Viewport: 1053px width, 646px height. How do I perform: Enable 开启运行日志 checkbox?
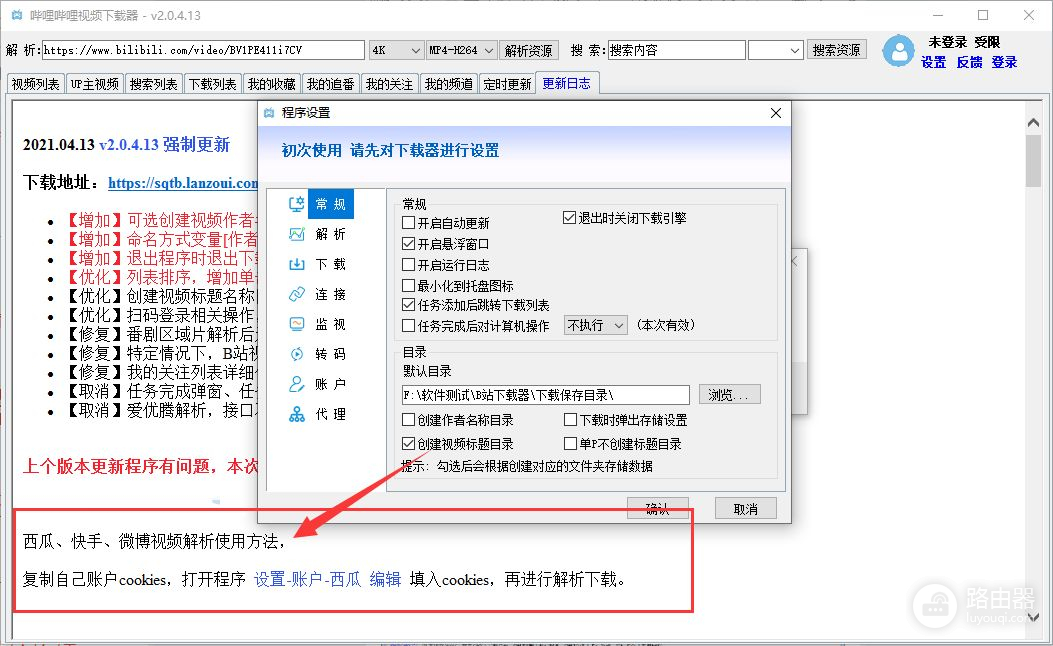(408, 265)
